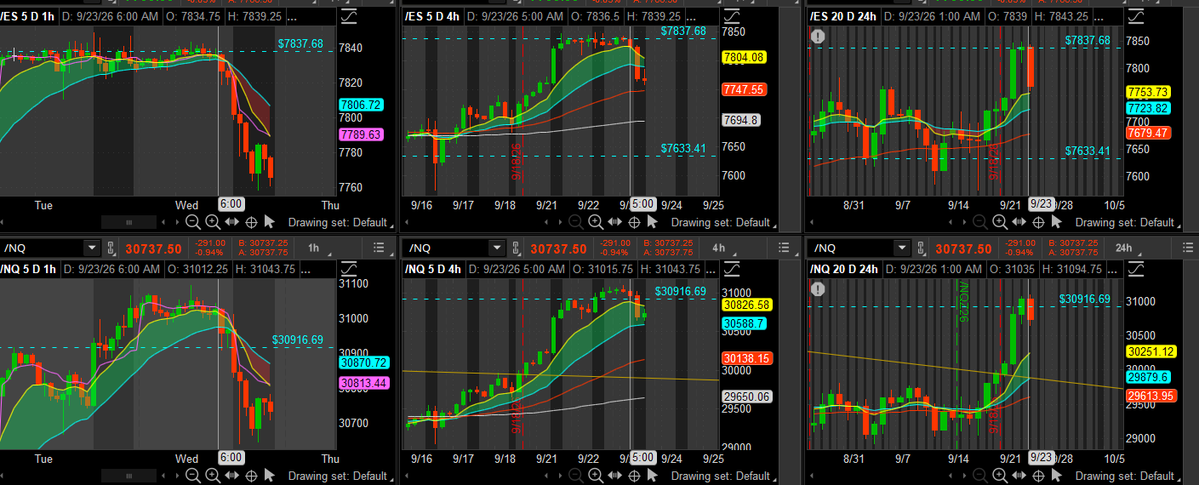Open the list menu icon of /NQ 4h panel
Image resolution: width=1199 pixels, height=485 pixels.
click(783, 248)
